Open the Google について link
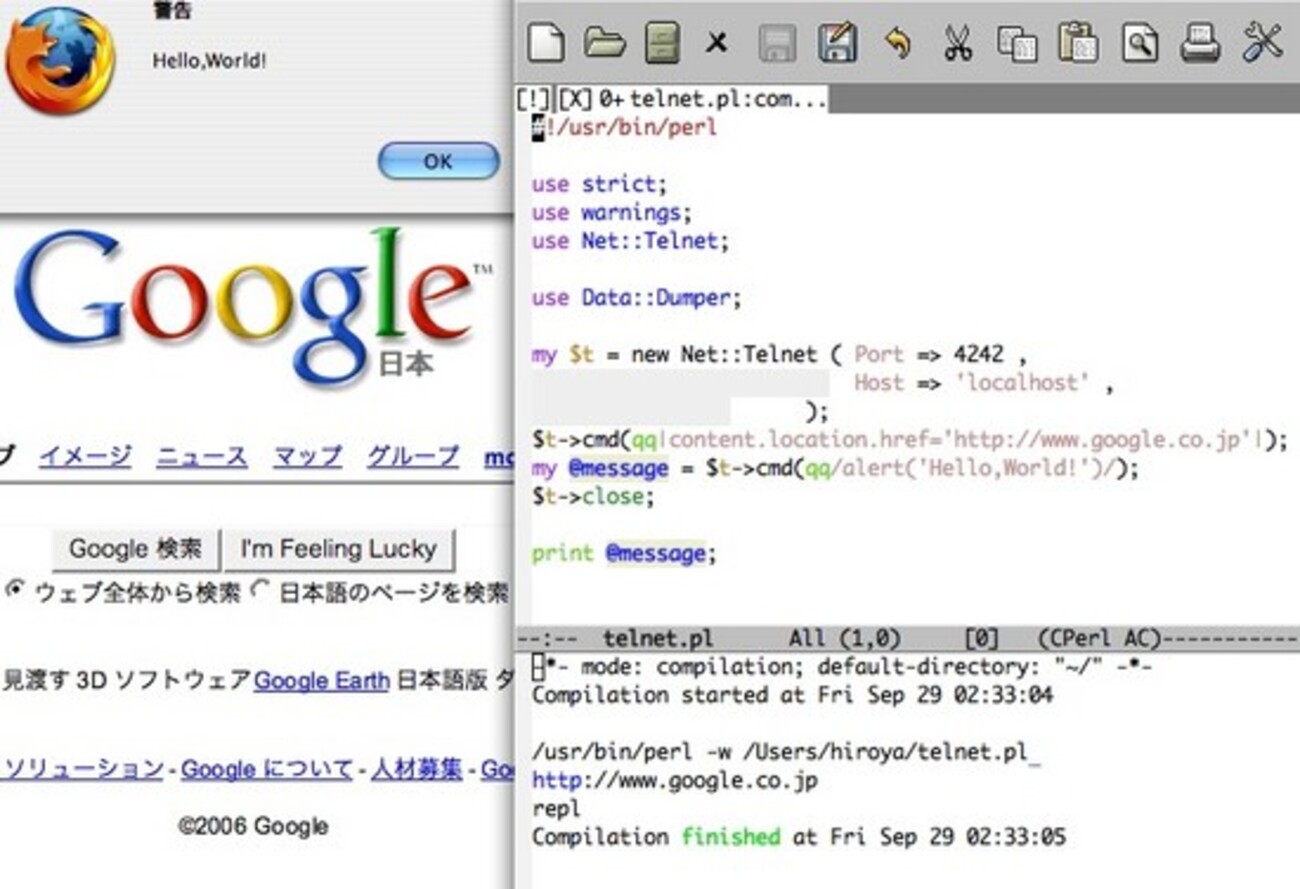 pos(267,769)
